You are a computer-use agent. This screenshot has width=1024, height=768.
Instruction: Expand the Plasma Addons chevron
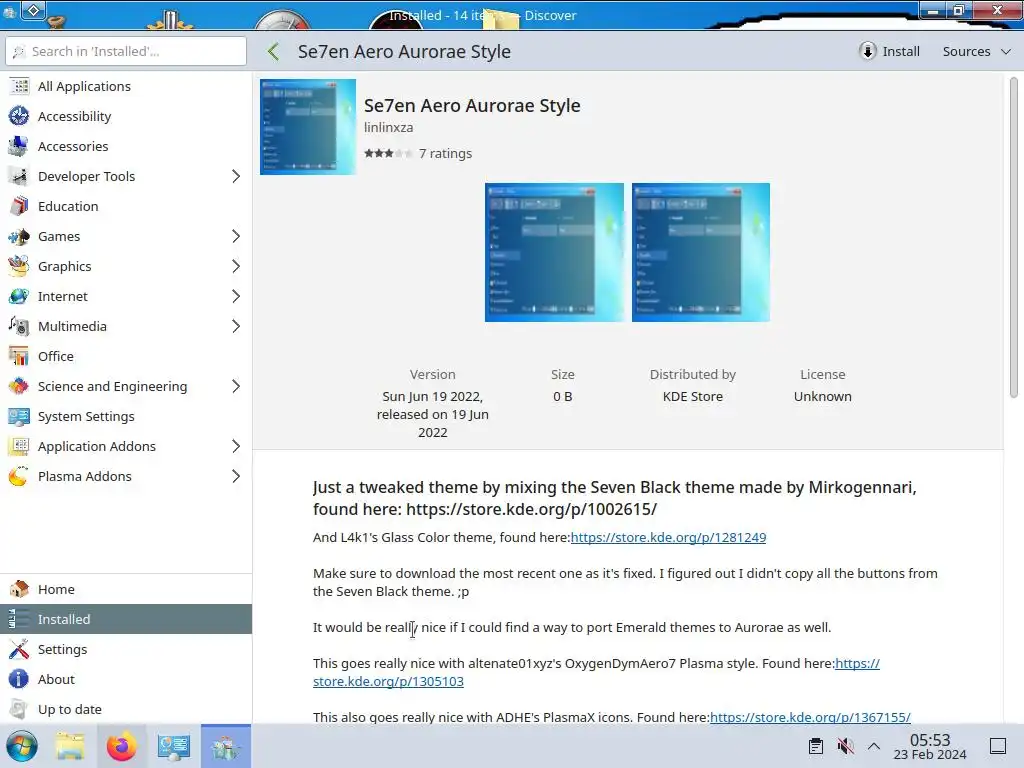(236, 477)
